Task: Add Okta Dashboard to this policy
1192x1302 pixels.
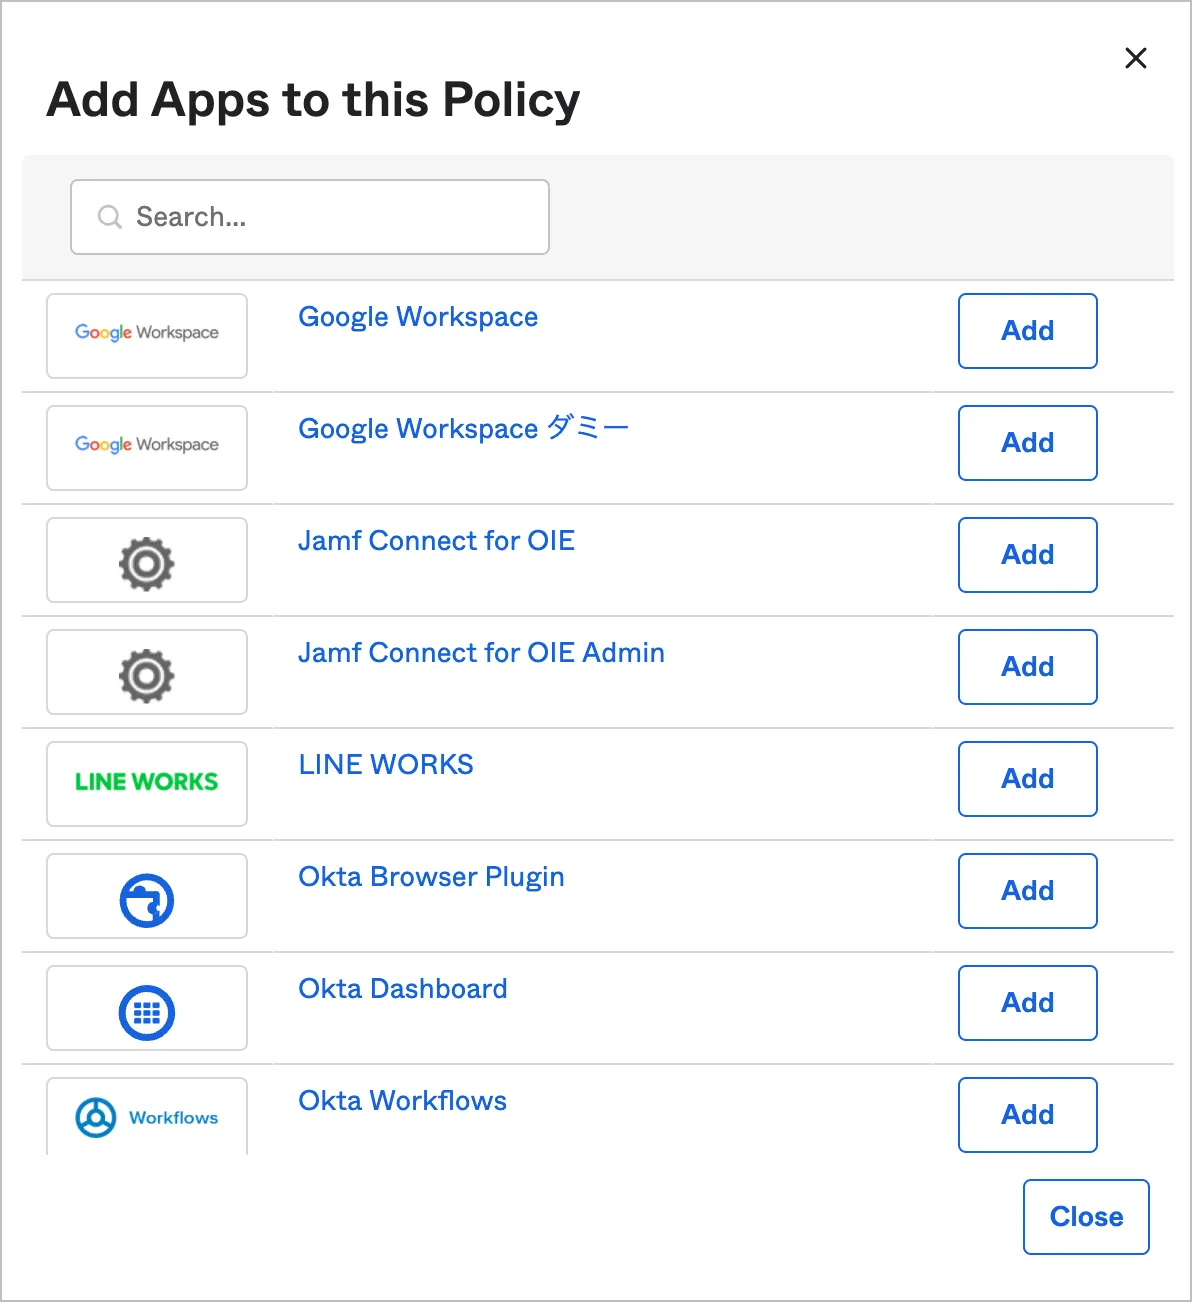Action: [1027, 1003]
